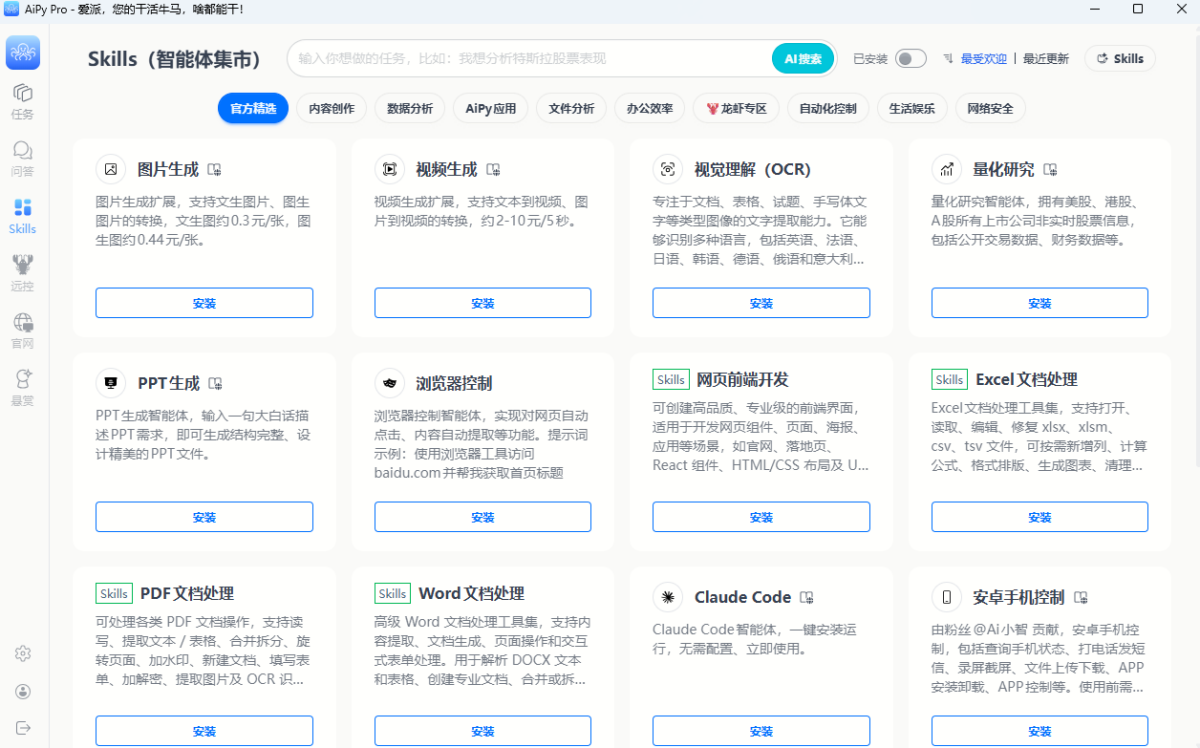Click the small icon beside 图片生成 title
The width and height of the screenshot is (1200, 748).
point(215,170)
